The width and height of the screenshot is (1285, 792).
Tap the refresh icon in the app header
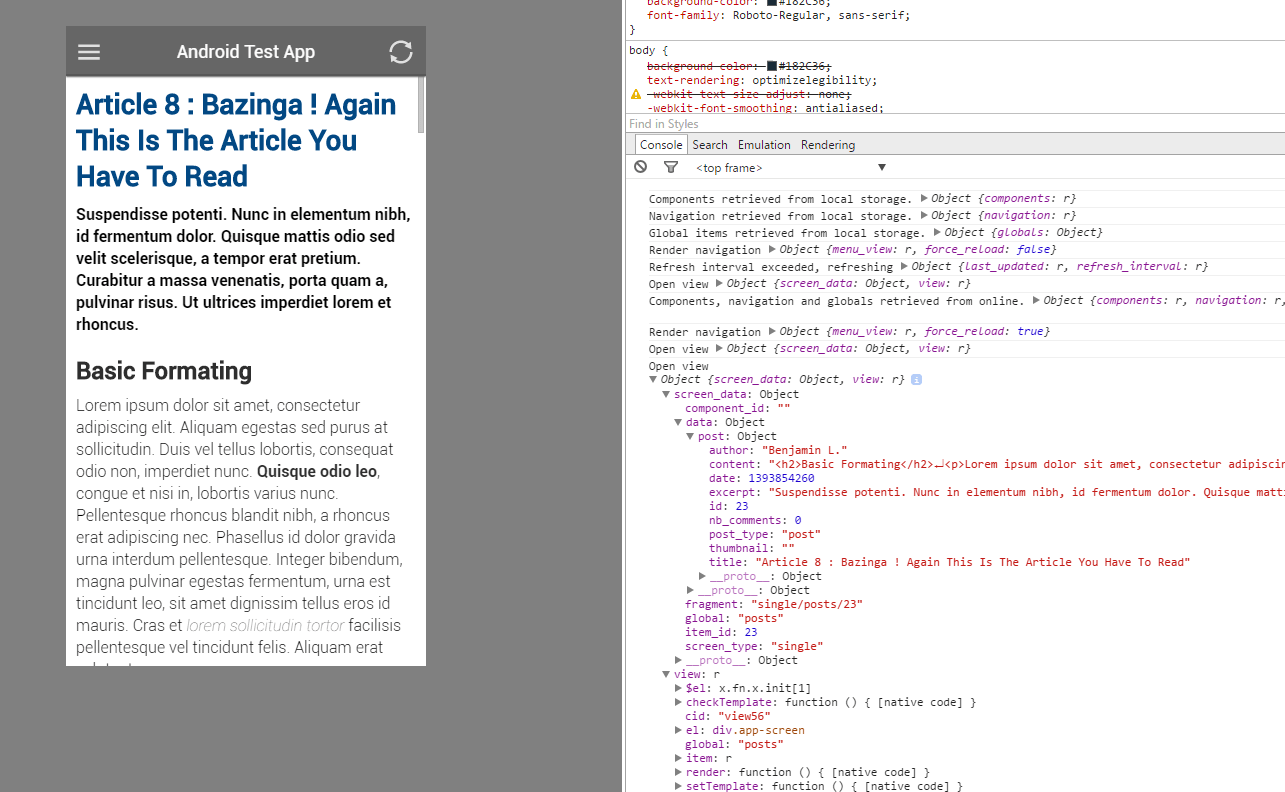tap(401, 52)
